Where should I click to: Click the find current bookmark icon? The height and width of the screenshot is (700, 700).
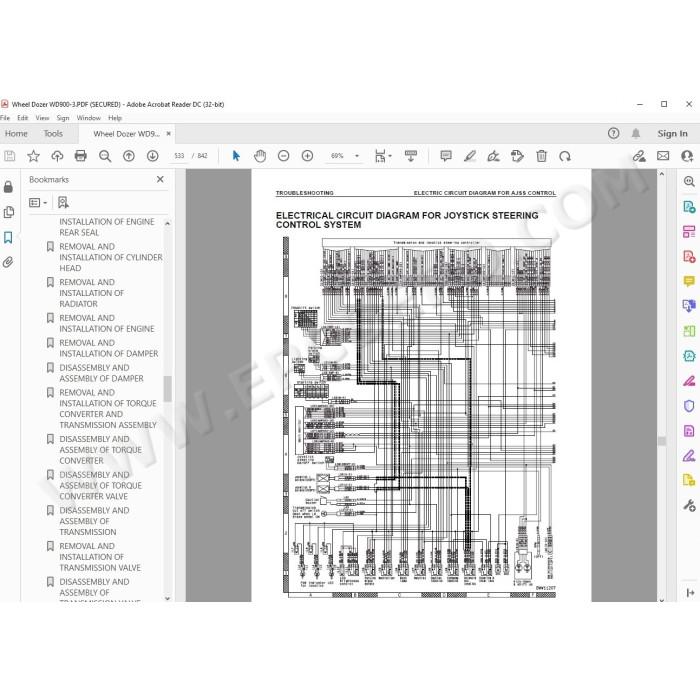(x=63, y=202)
